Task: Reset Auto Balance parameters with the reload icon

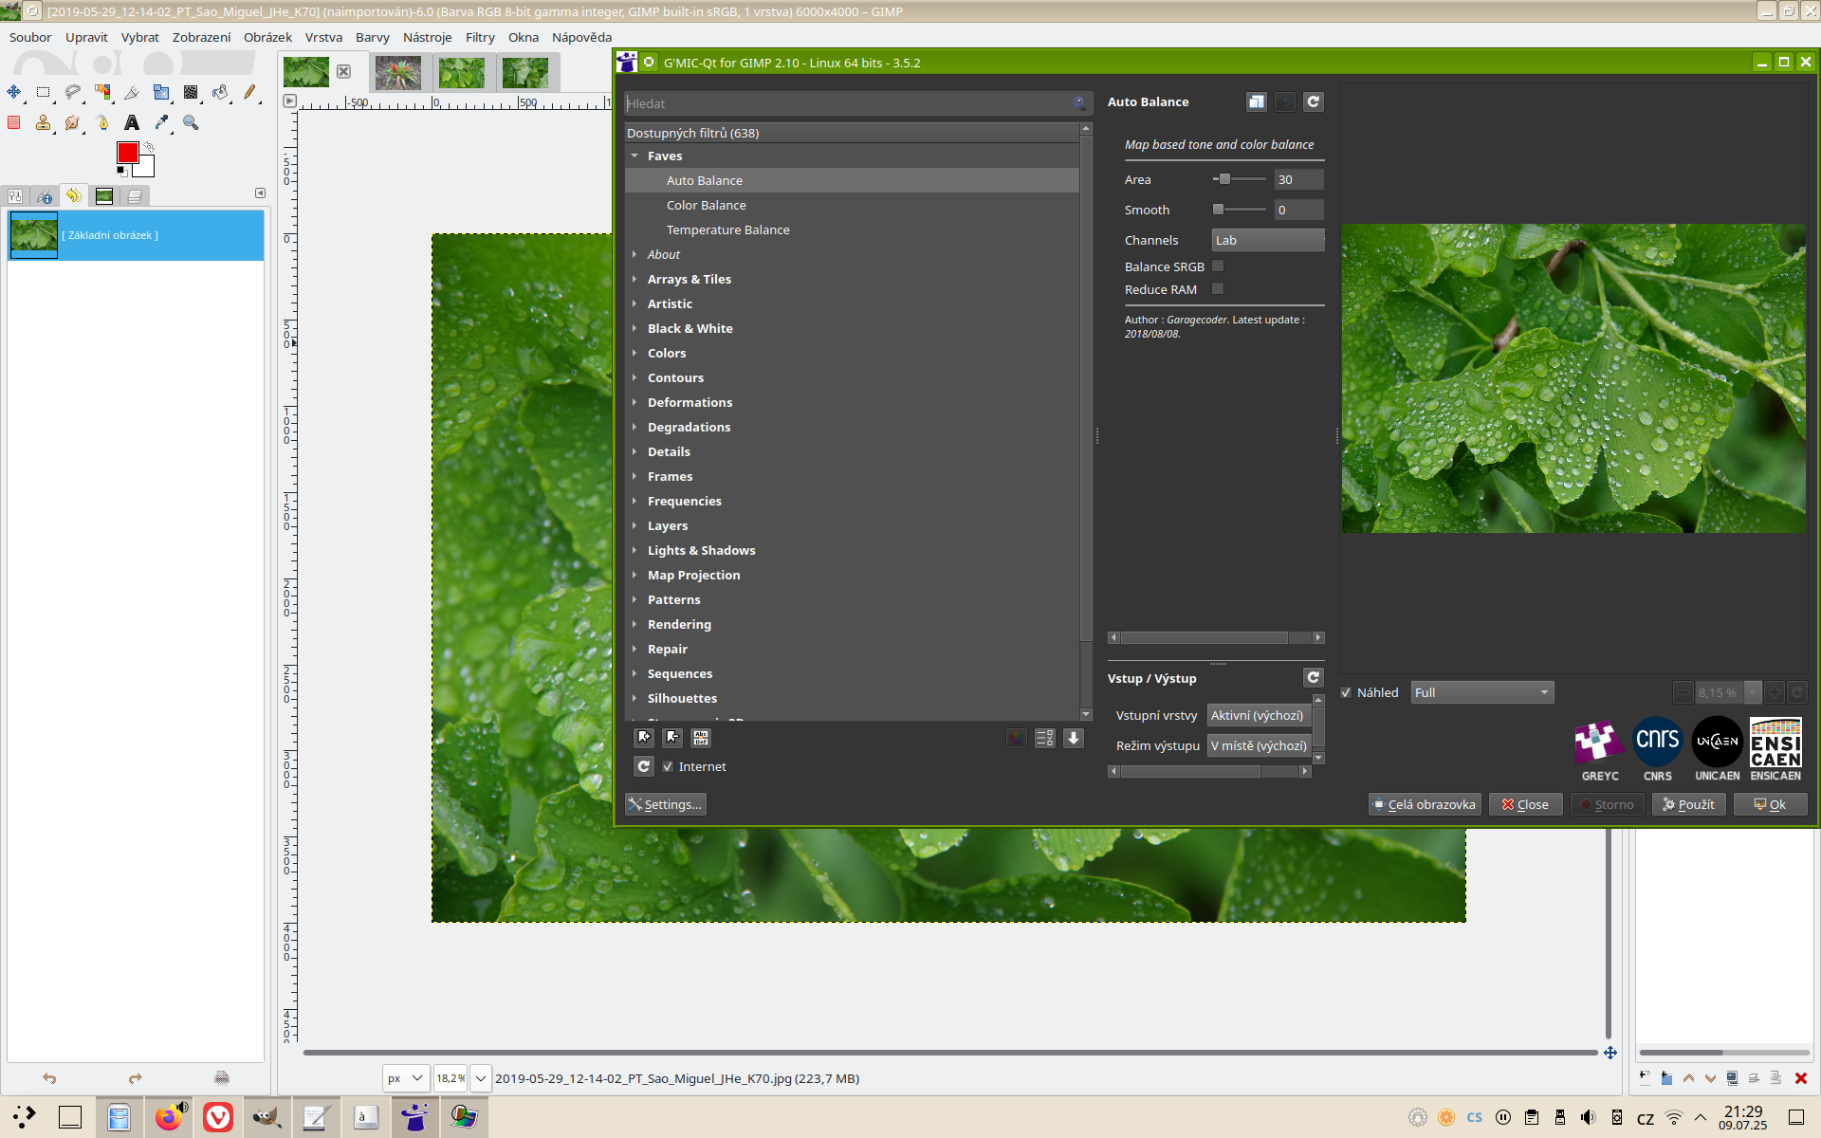Action: coord(1313,102)
